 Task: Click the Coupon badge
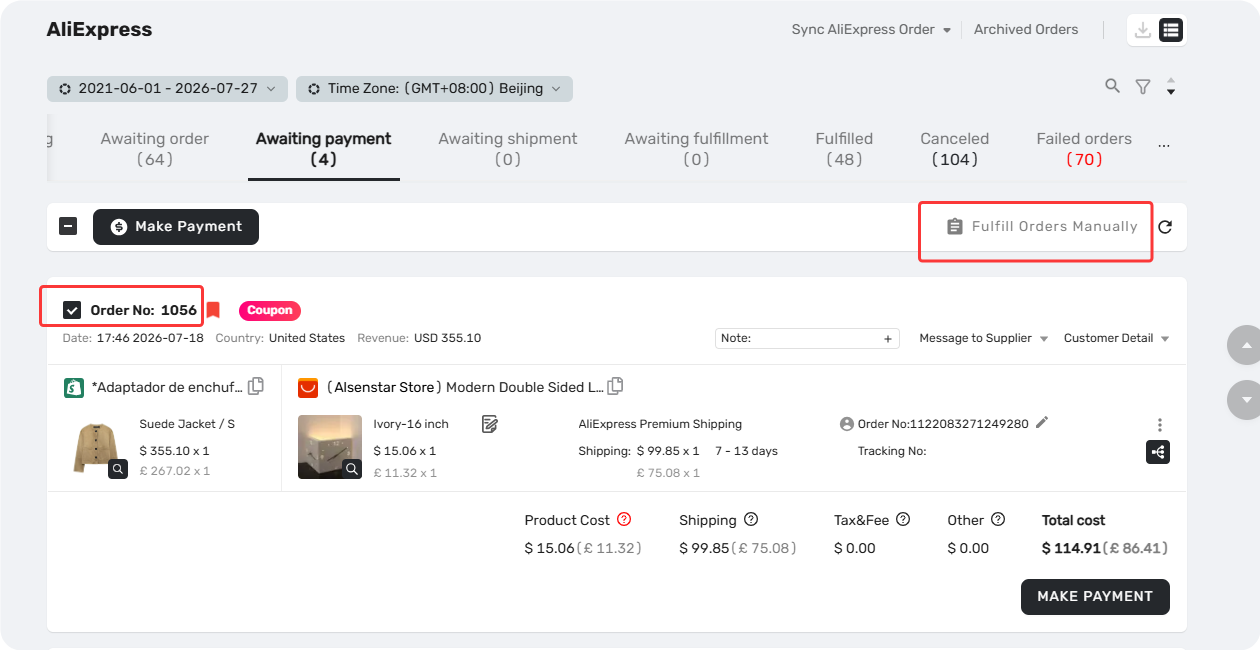[x=270, y=311]
